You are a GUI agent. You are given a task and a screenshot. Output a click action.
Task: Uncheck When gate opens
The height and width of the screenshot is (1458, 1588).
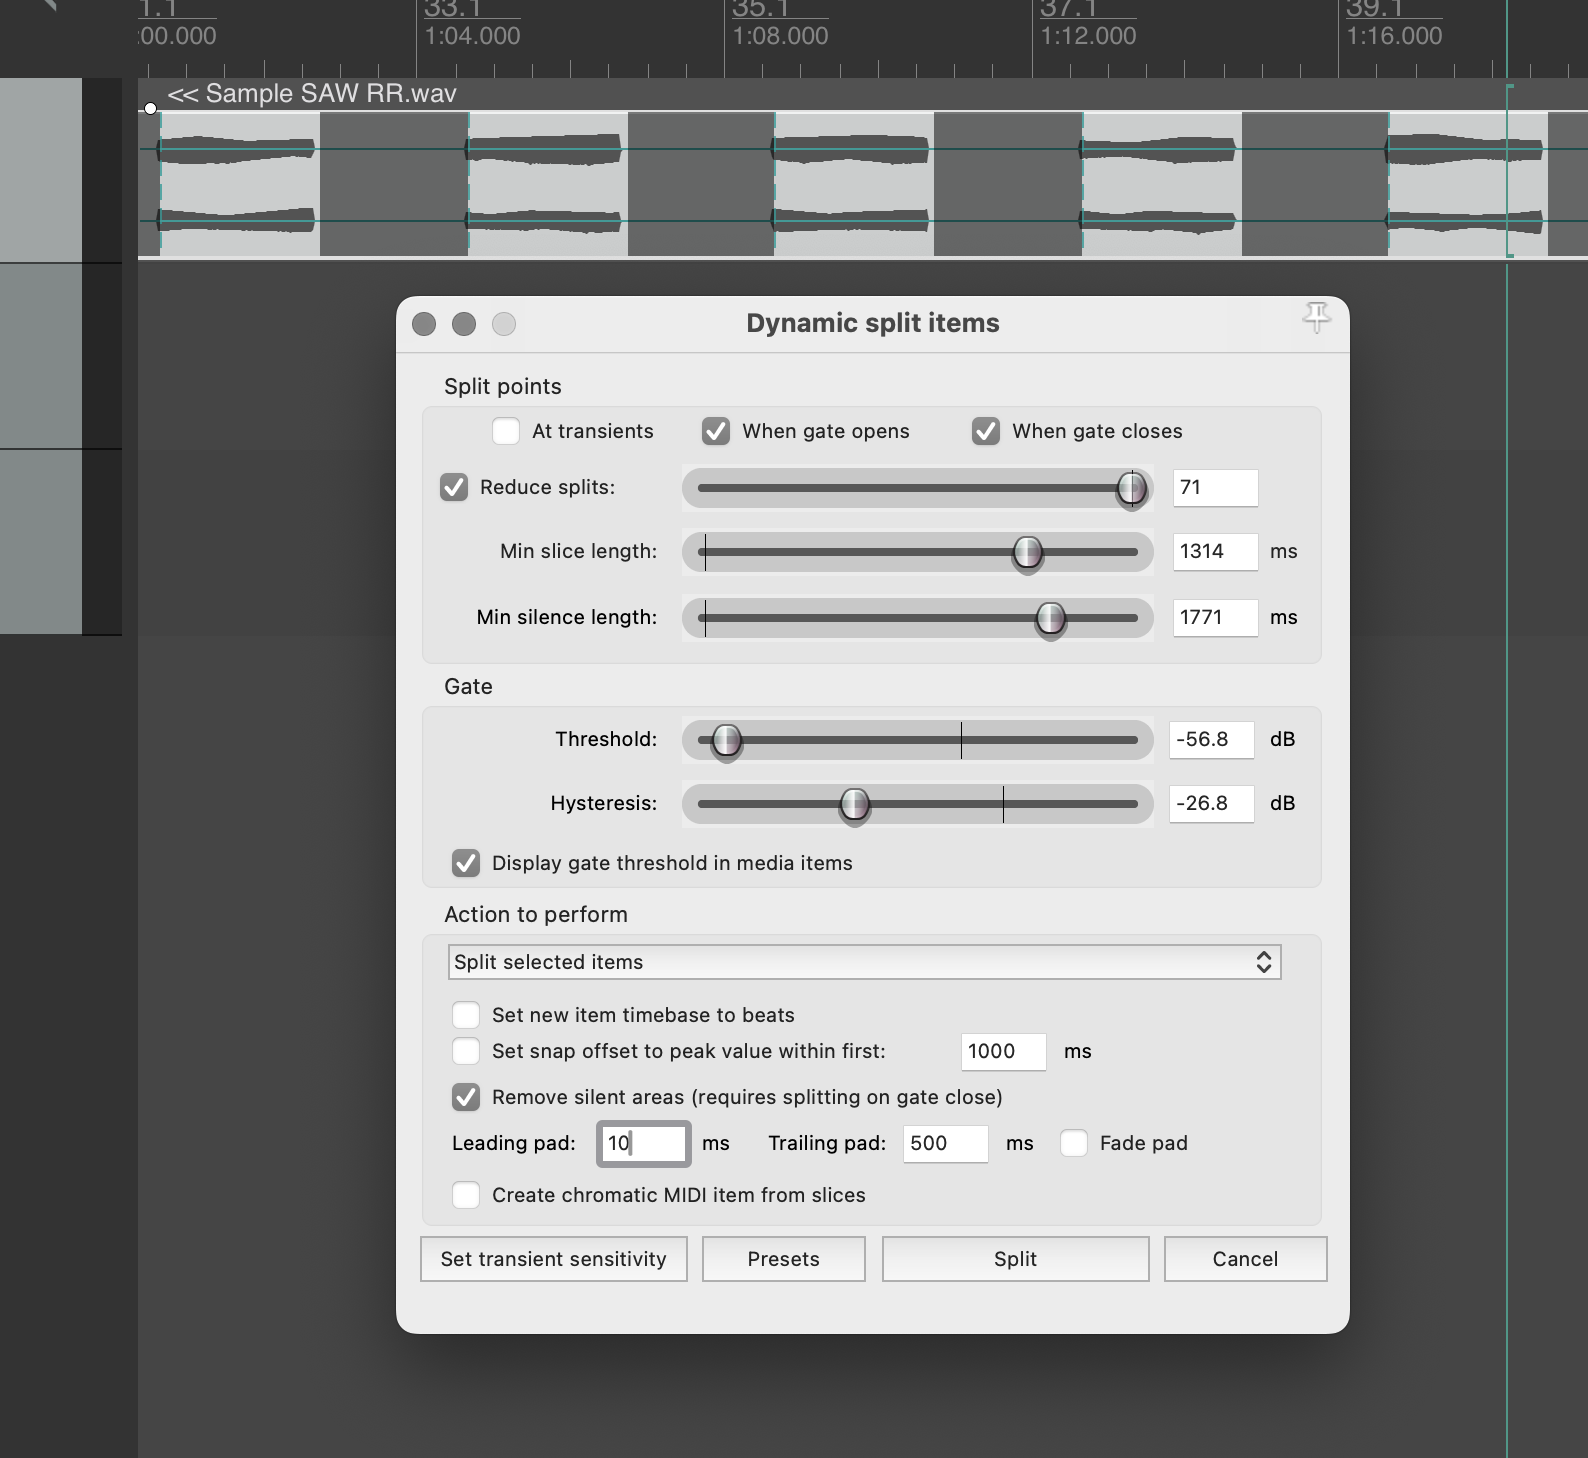pos(716,431)
